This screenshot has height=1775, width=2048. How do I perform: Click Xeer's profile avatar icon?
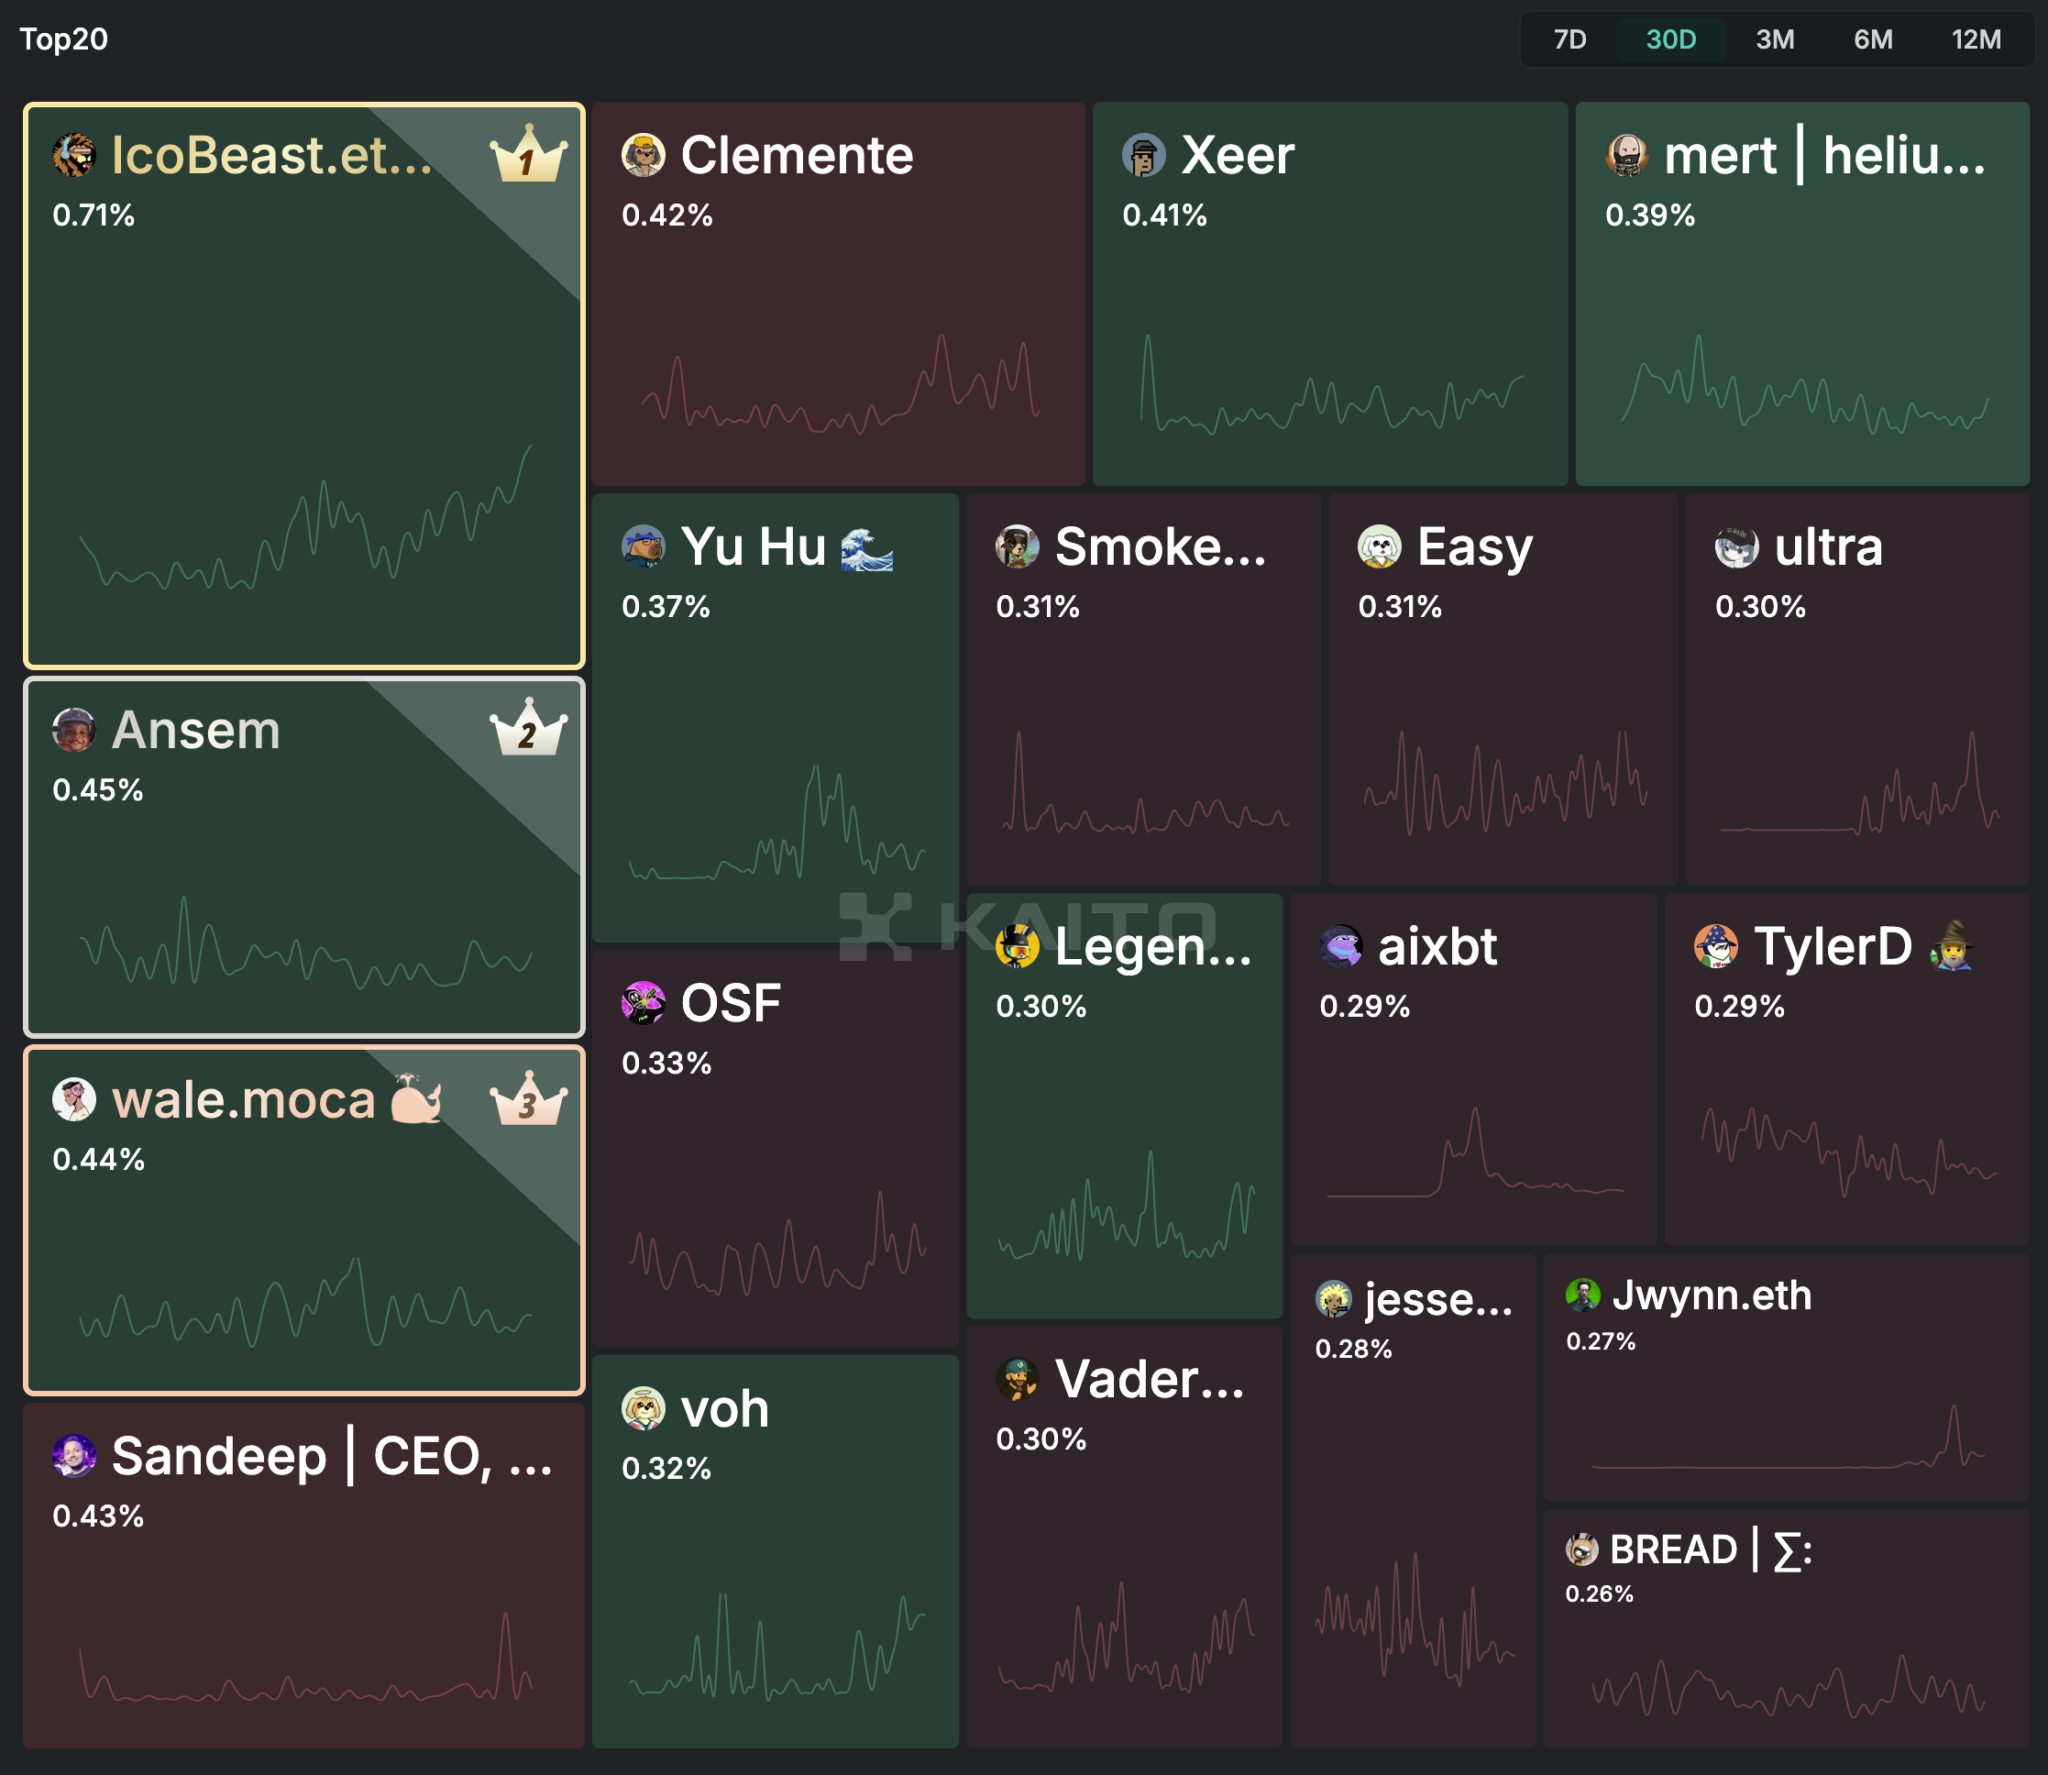[1143, 155]
